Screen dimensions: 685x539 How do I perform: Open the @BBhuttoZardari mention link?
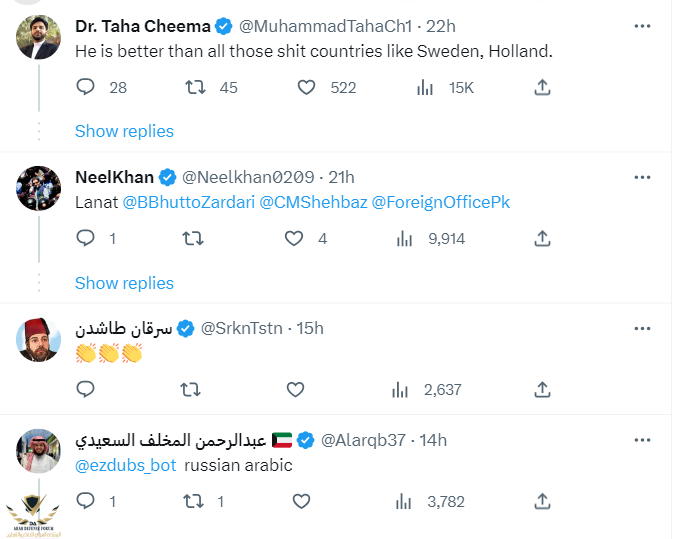(x=188, y=202)
